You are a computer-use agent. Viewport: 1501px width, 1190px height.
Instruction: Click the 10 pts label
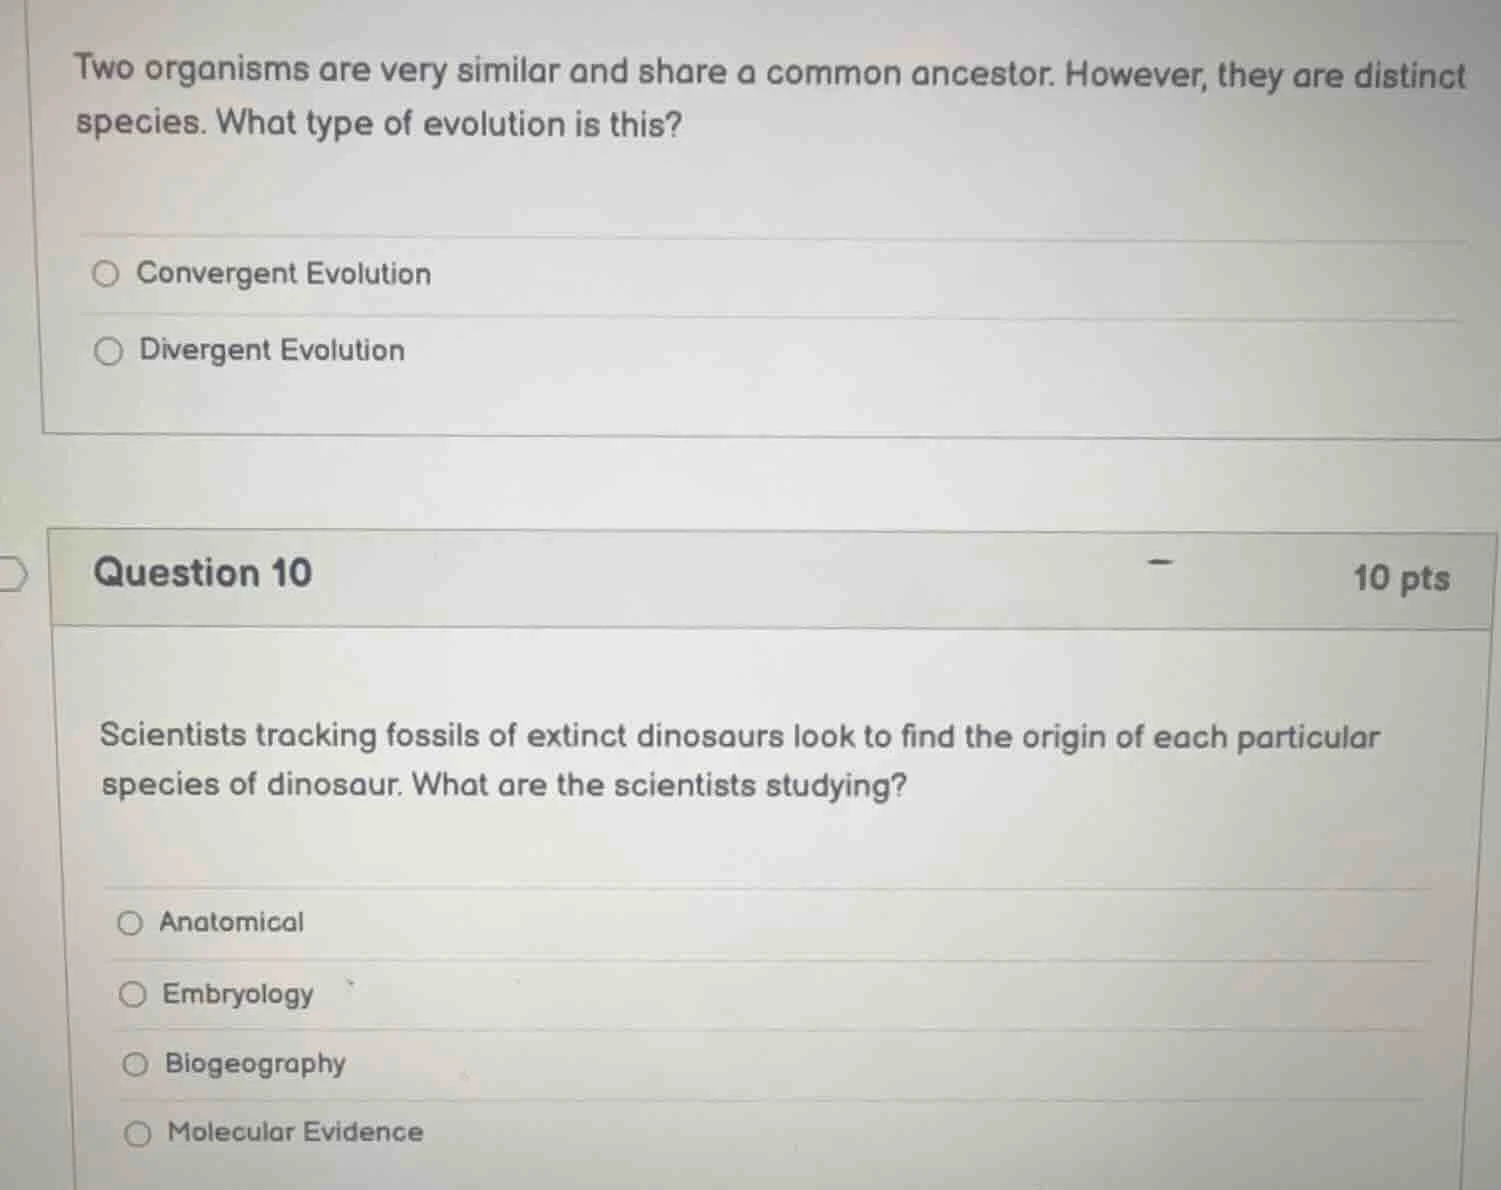tap(1399, 578)
